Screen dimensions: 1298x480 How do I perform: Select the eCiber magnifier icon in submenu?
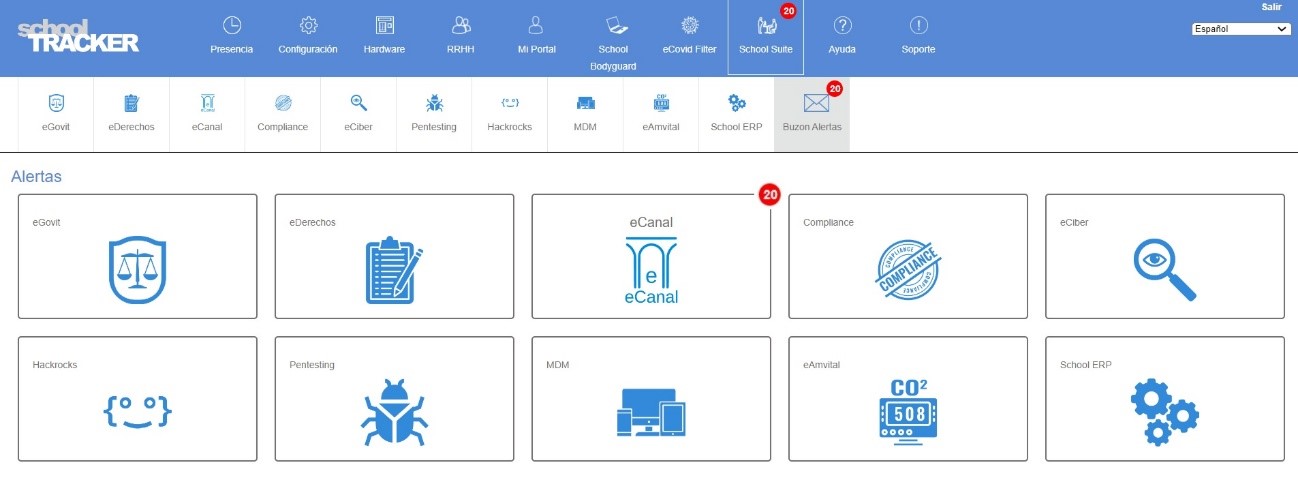point(358,103)
